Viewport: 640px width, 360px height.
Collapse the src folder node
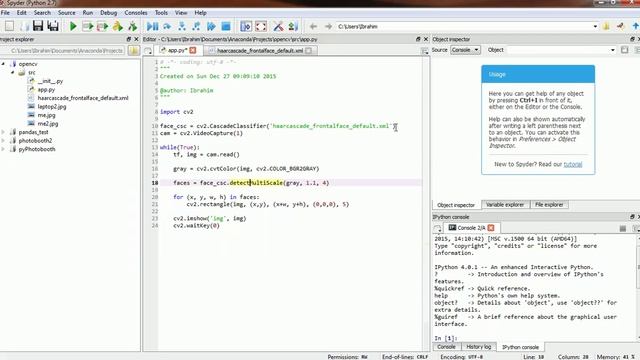12,72
